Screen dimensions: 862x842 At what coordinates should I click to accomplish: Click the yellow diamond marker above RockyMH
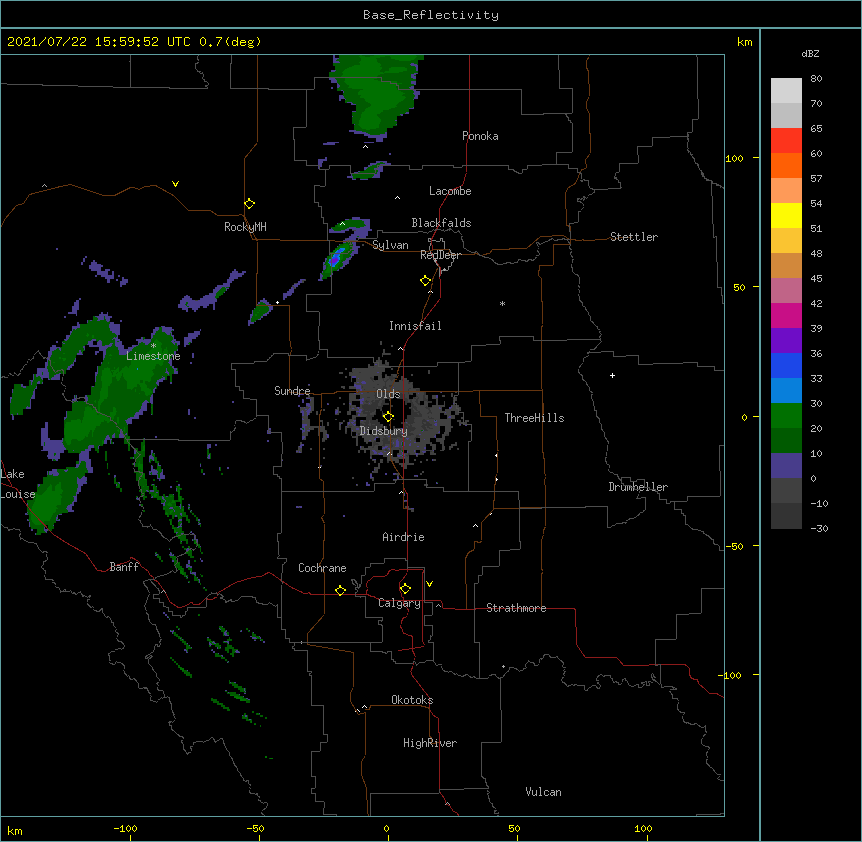point(250,204)
